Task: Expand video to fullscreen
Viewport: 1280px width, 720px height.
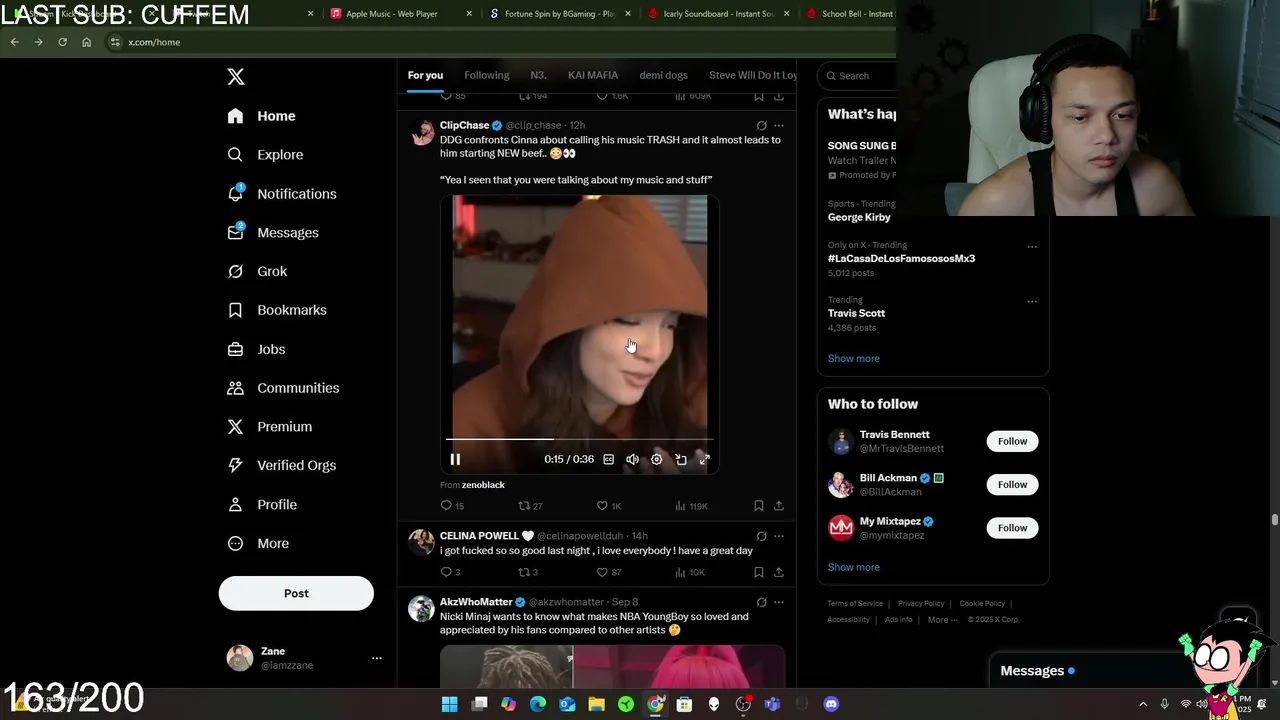Action: point(704,459)
